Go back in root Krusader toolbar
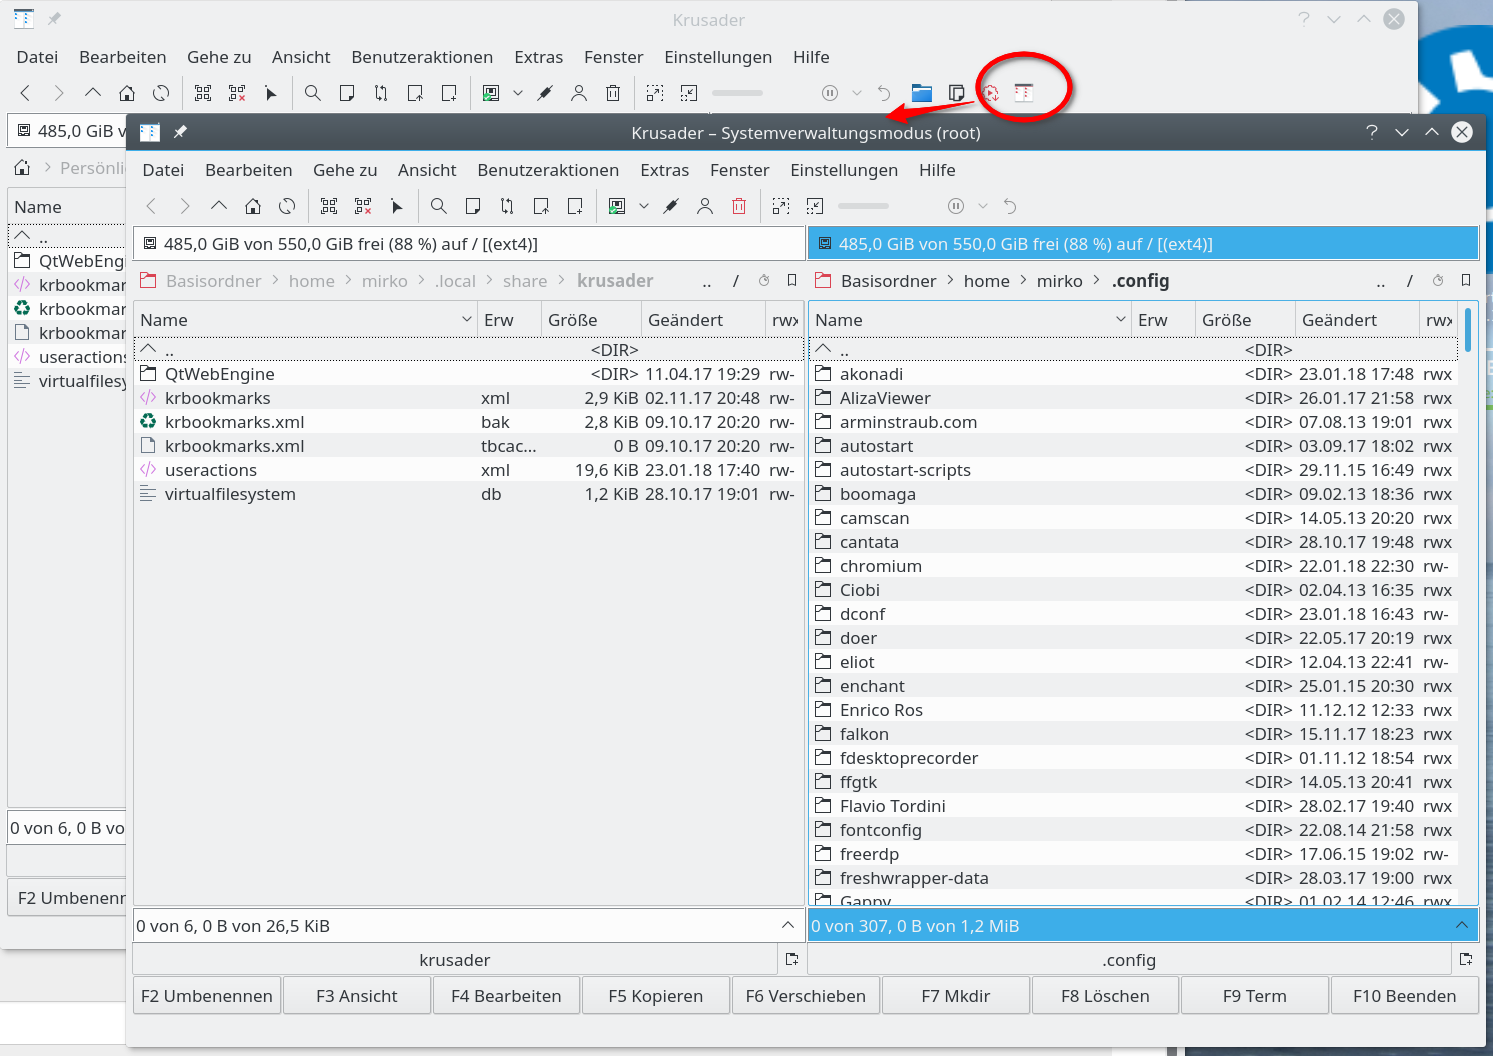The image size is (1493, 1056). [151, 206]
